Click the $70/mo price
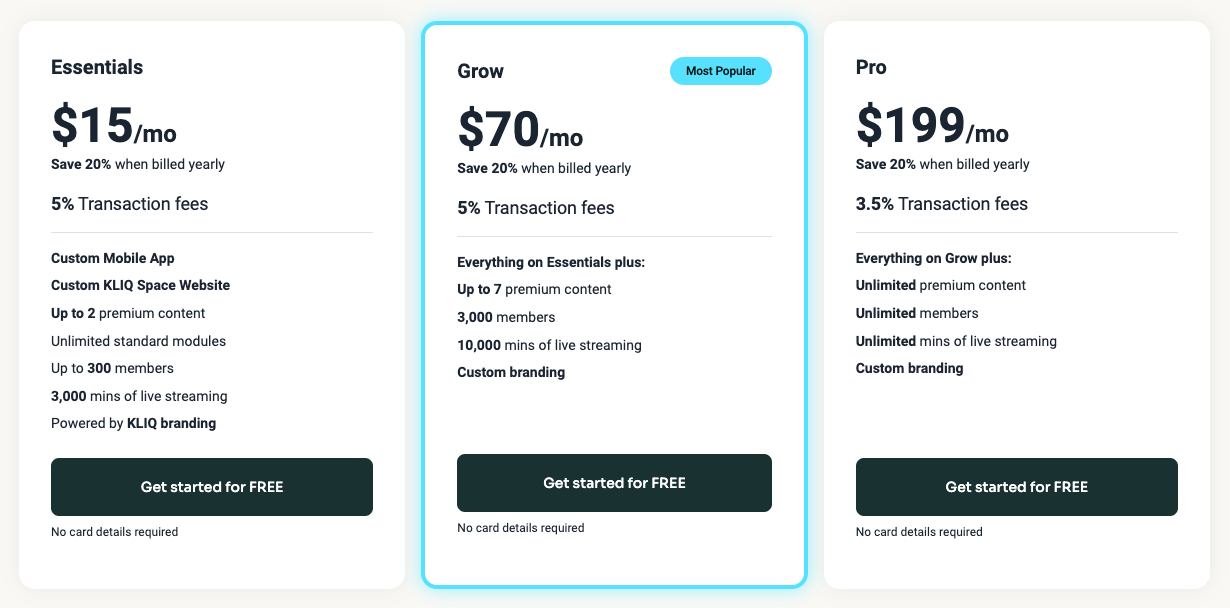This screenshot has height=608, width=1230. tap(520, 130)
